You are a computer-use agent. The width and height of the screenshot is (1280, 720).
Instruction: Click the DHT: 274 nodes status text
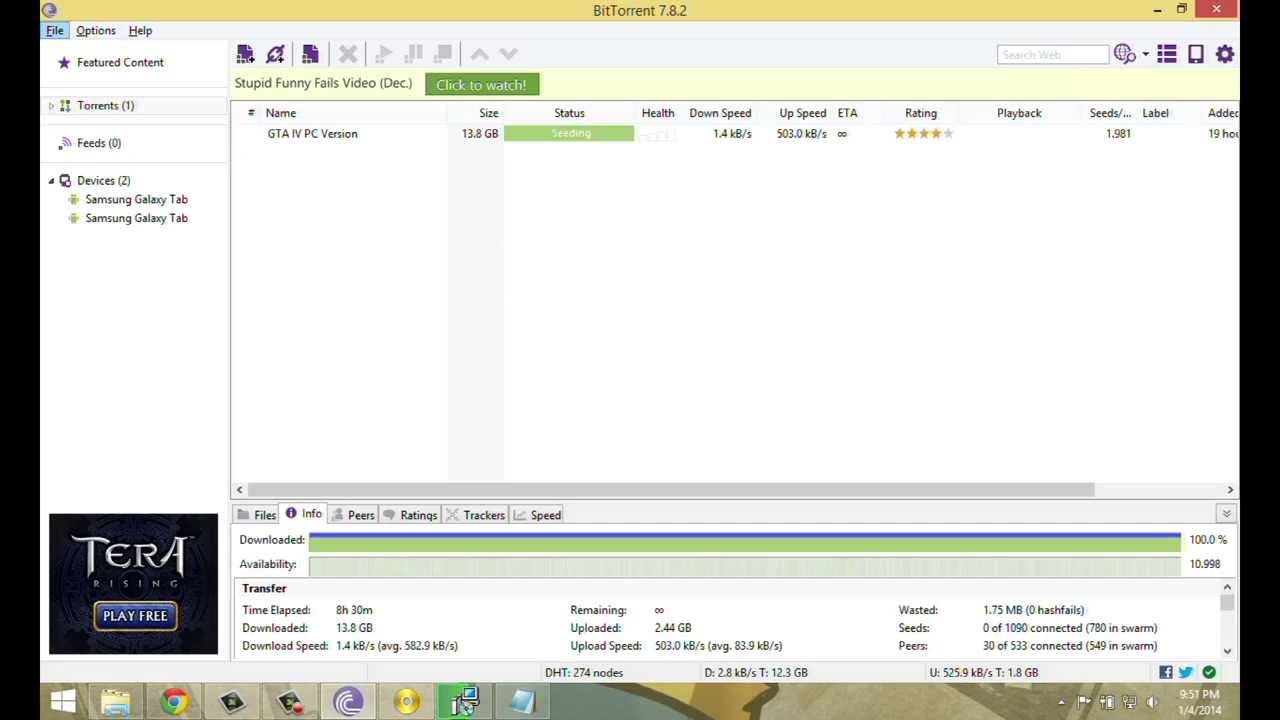(584, 673)
